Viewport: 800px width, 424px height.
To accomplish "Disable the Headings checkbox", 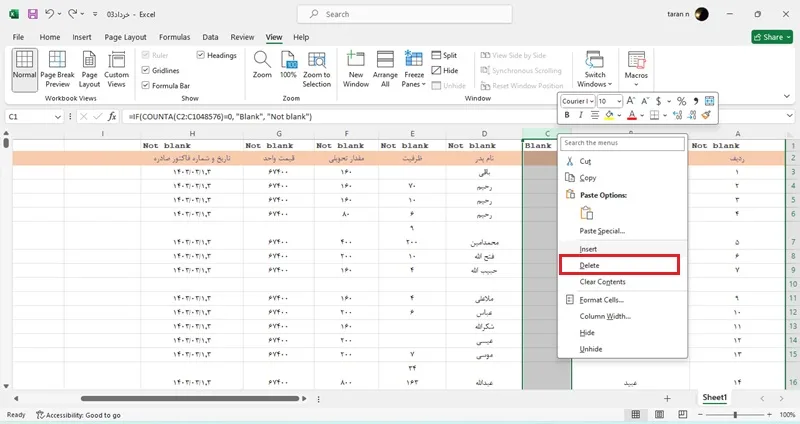I will [x=201, y=55].
